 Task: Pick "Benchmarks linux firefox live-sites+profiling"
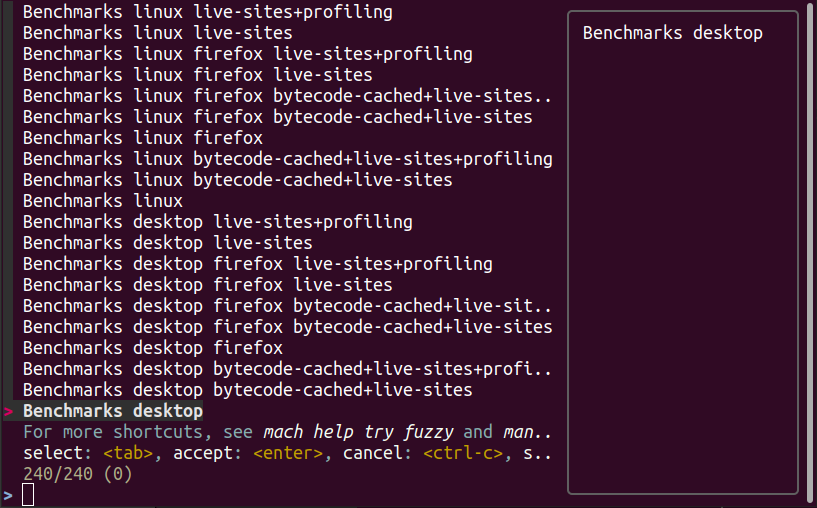tap(247, 54)
